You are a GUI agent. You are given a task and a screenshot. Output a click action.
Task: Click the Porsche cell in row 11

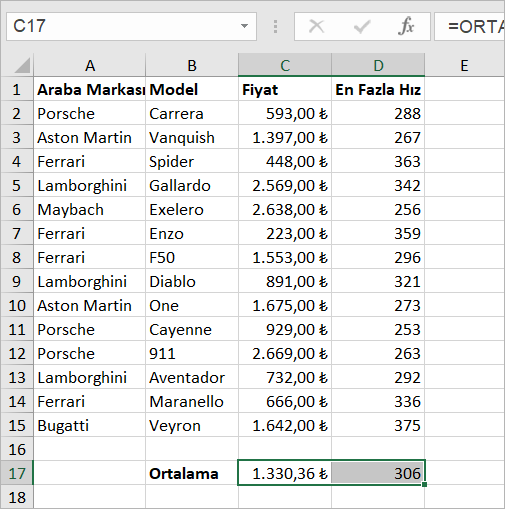(90, 329)
